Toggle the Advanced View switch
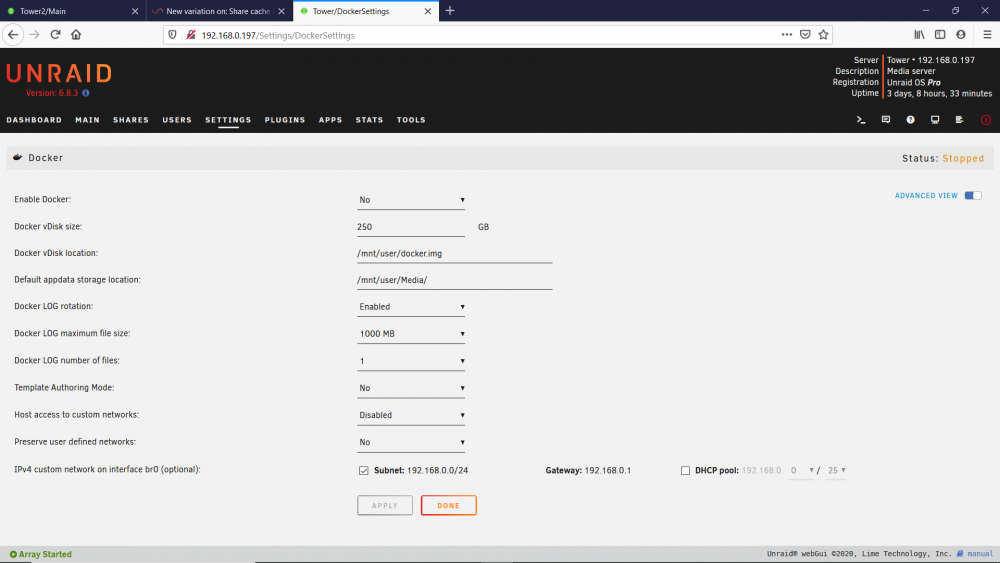1000x563 pixels. 973,196
